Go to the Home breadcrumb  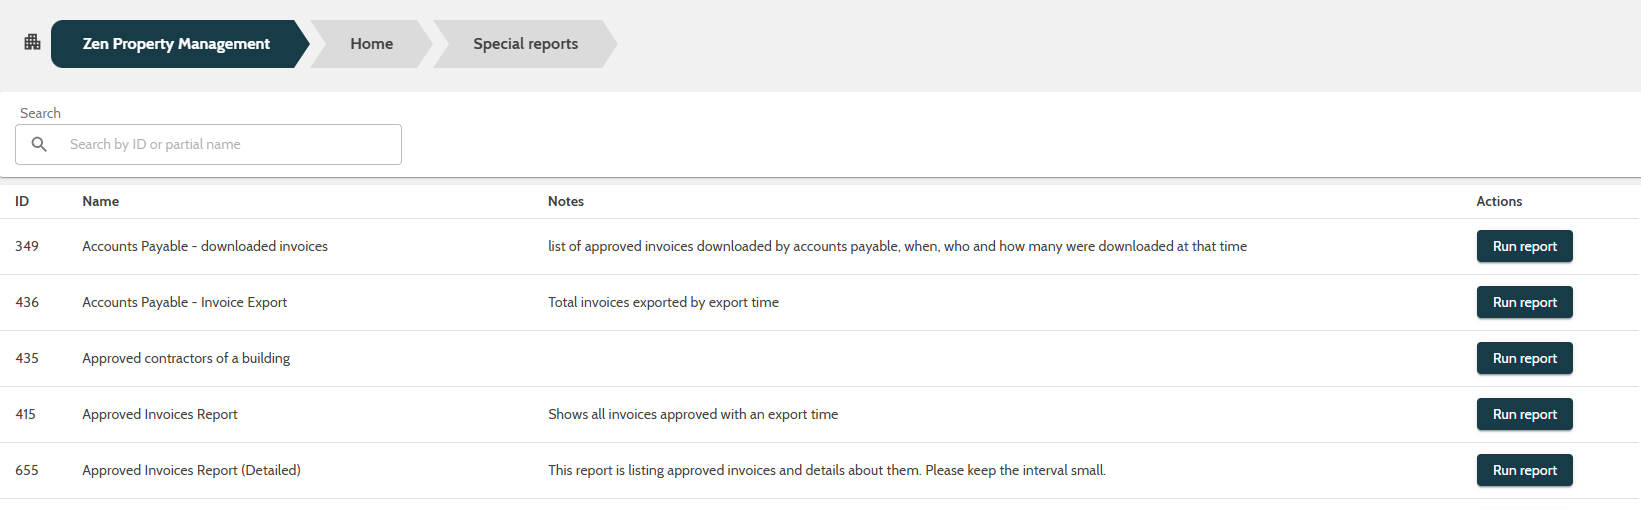tap(371, 44)
